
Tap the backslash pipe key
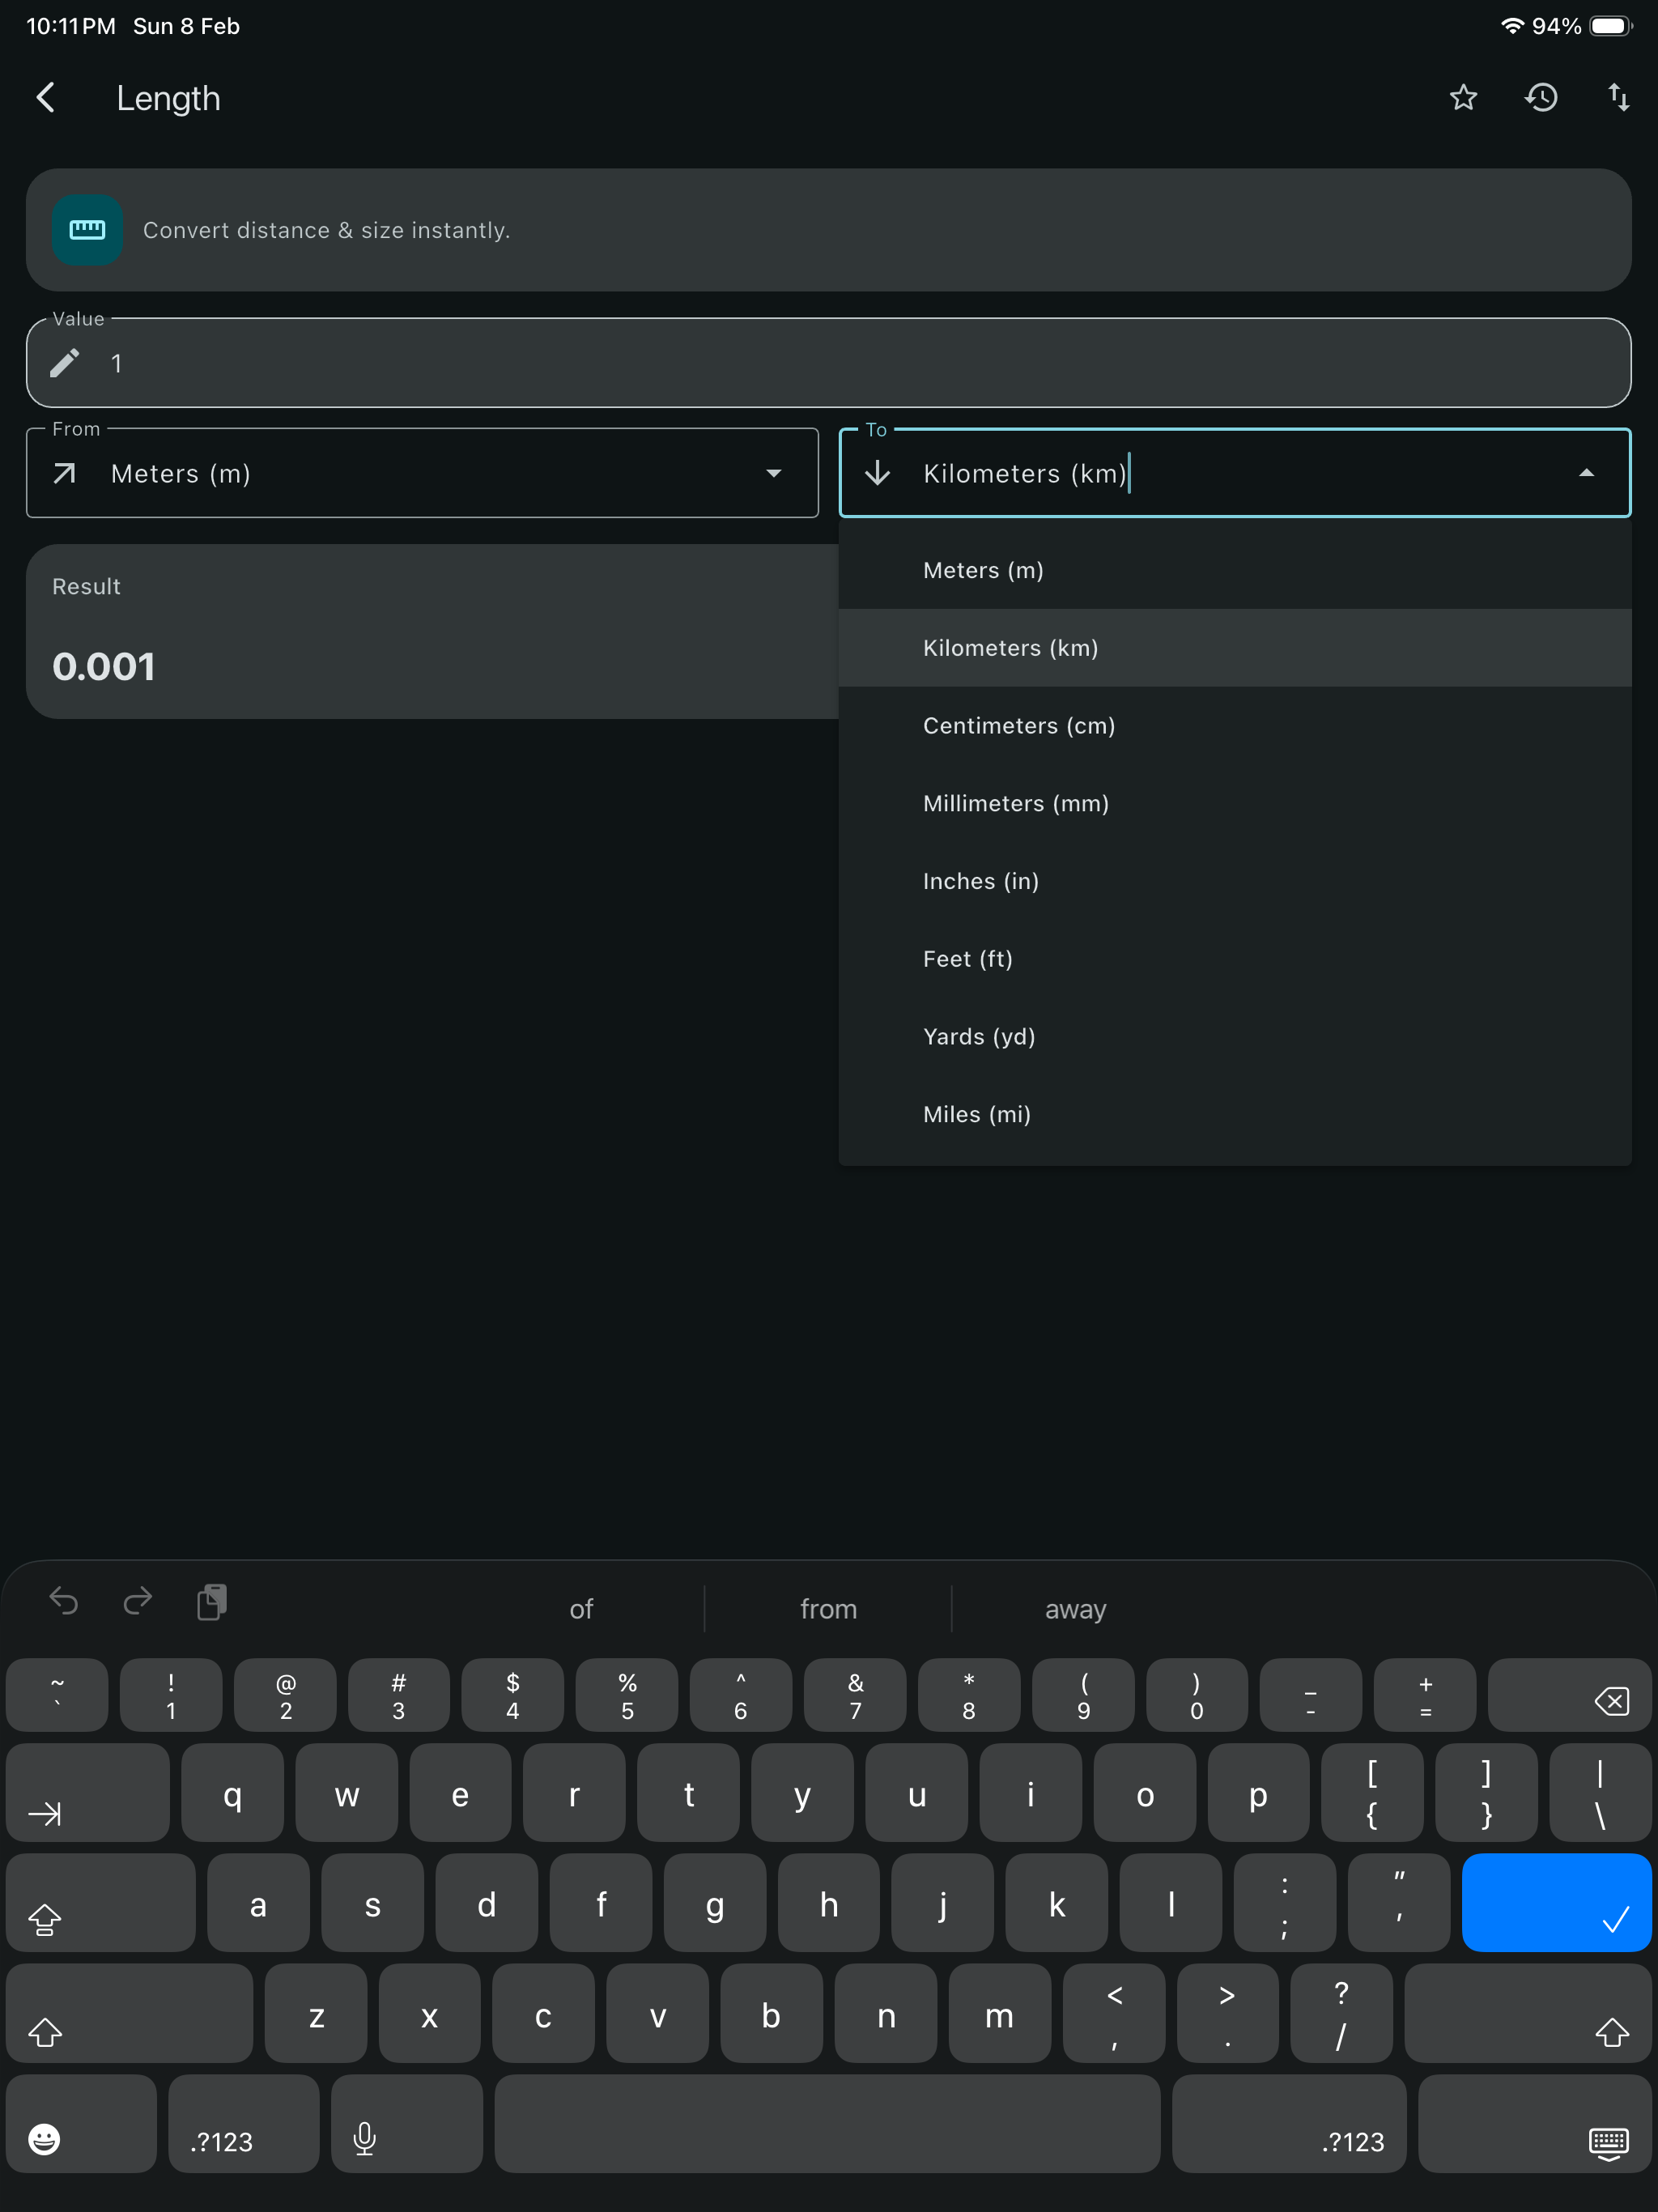click(1600, 1793)
